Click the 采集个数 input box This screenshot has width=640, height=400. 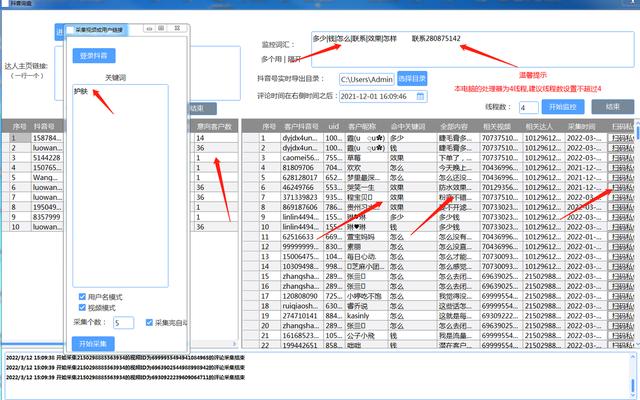coord(123,323)
